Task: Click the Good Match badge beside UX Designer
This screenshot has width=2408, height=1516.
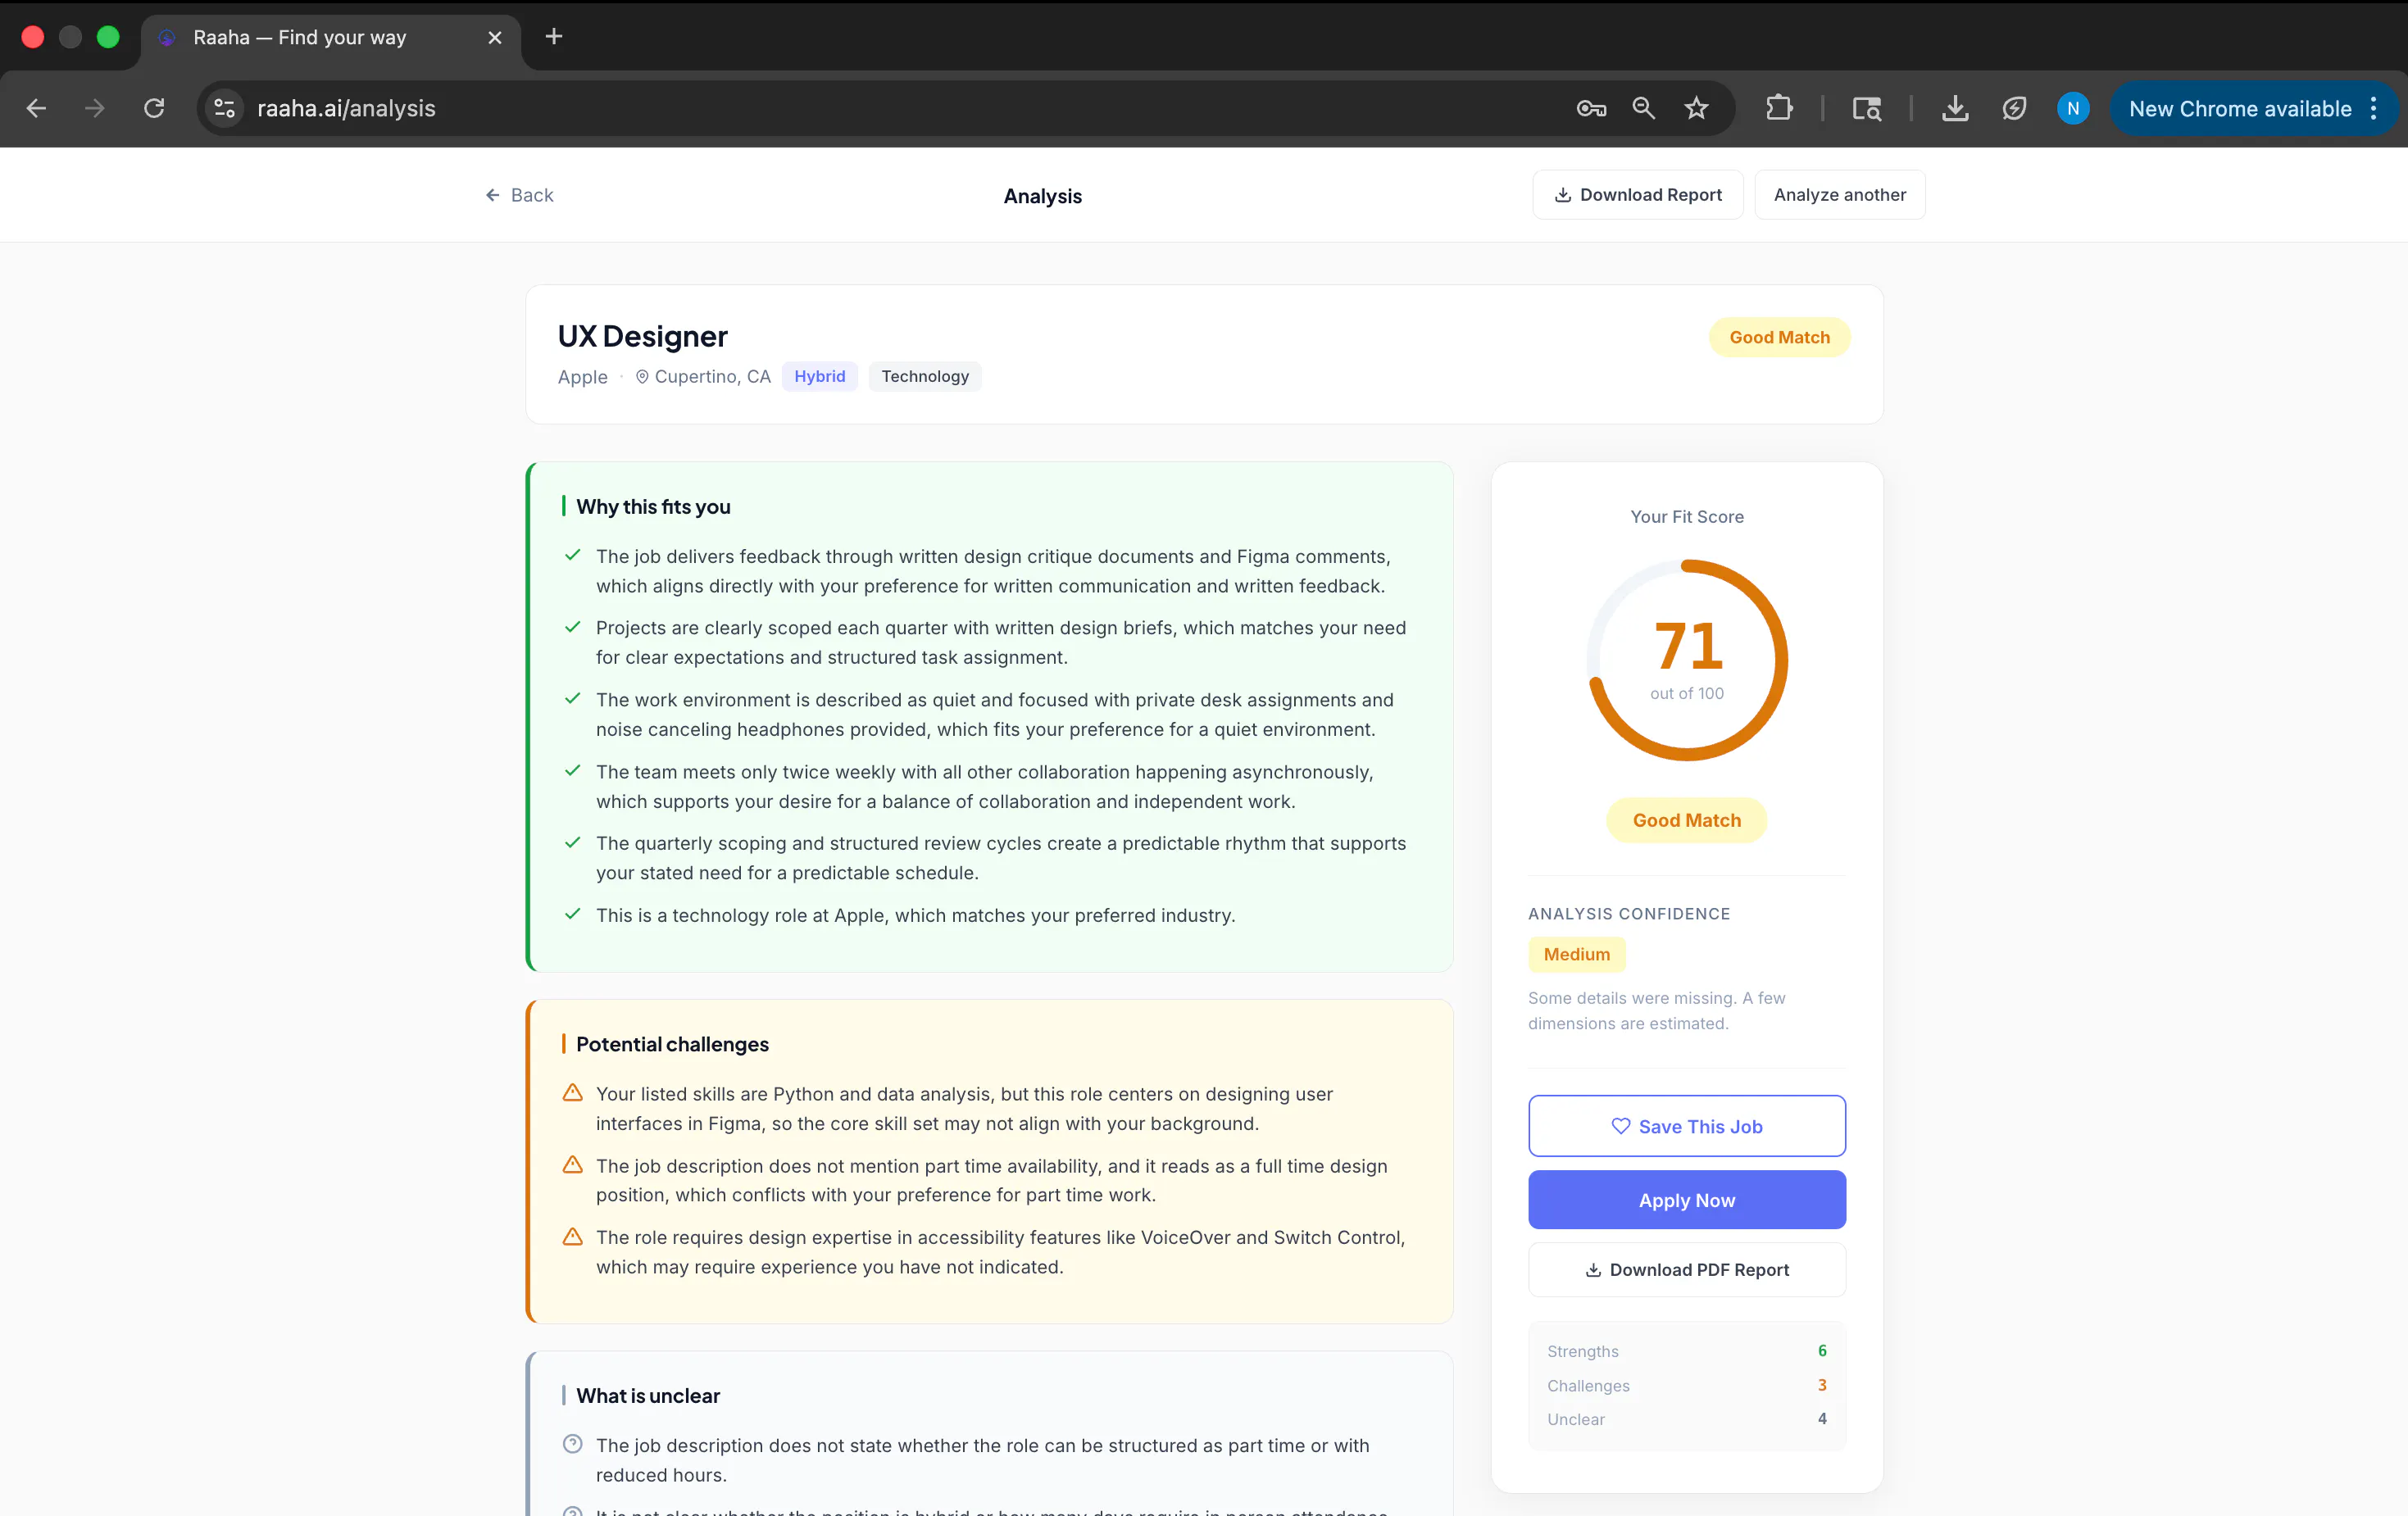Action: pos(1779,337)
